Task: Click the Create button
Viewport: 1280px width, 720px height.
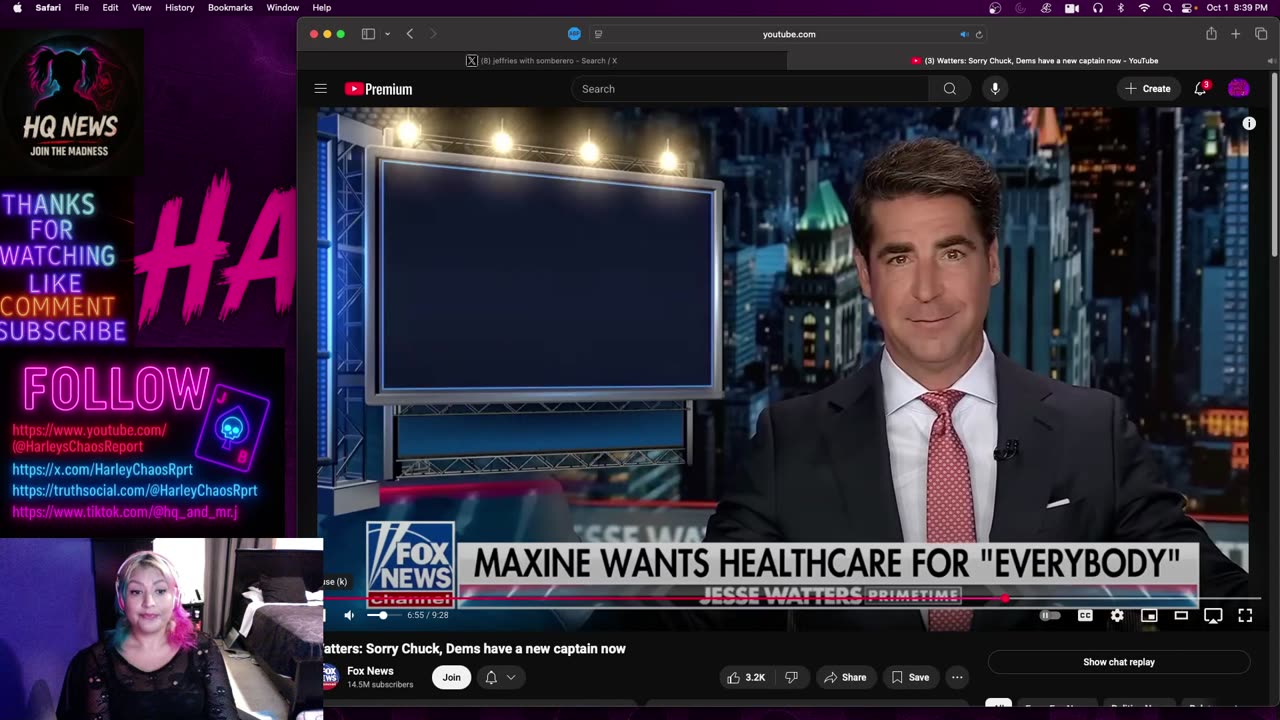Action: [x=1147, y=89]
